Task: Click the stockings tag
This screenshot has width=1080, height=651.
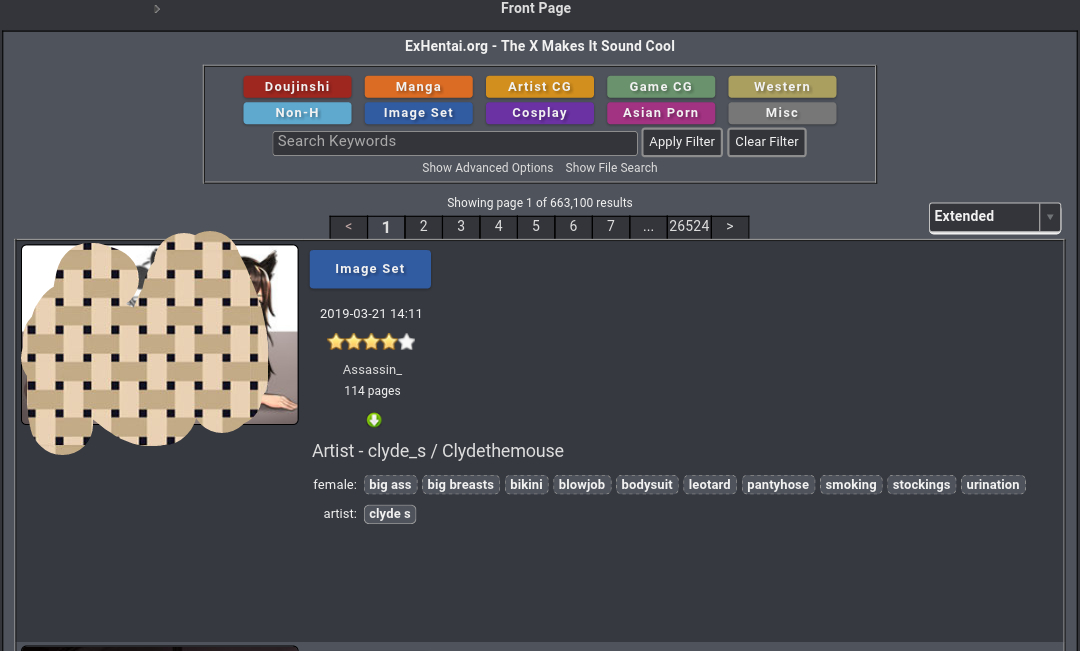Action: click(922, 485)
